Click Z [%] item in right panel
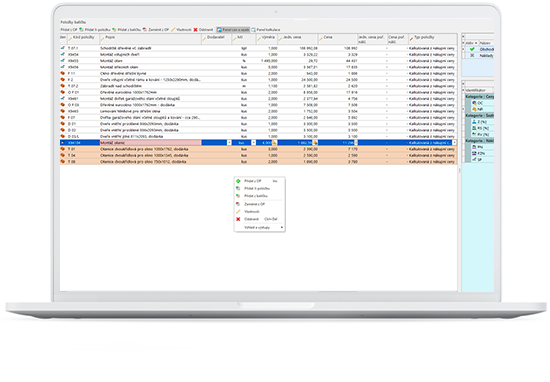 pyautogui.click(x=482, y=122)
